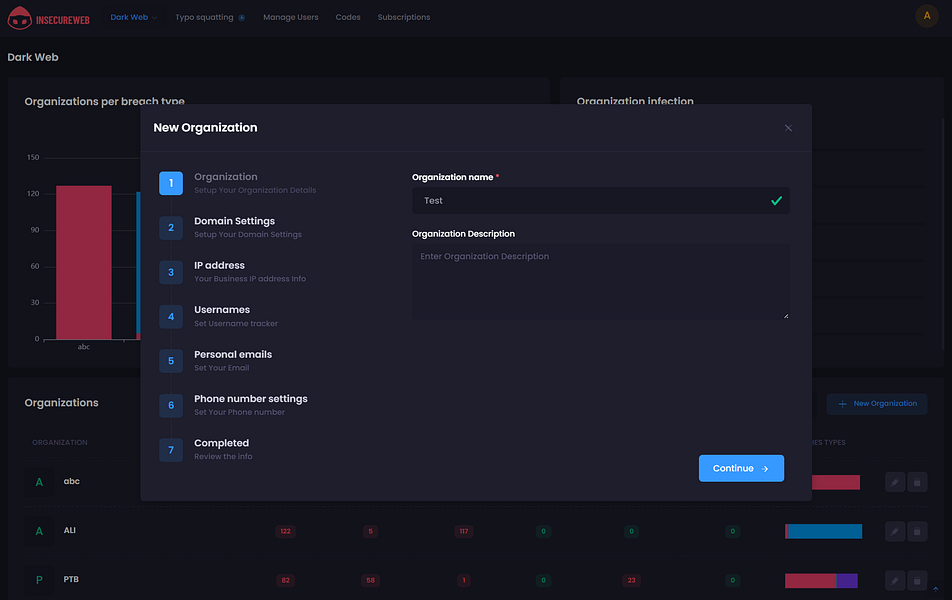Open the Typo squatting menu
The image size is (952, 600).
pyautogui.click(x=204, y=17)
